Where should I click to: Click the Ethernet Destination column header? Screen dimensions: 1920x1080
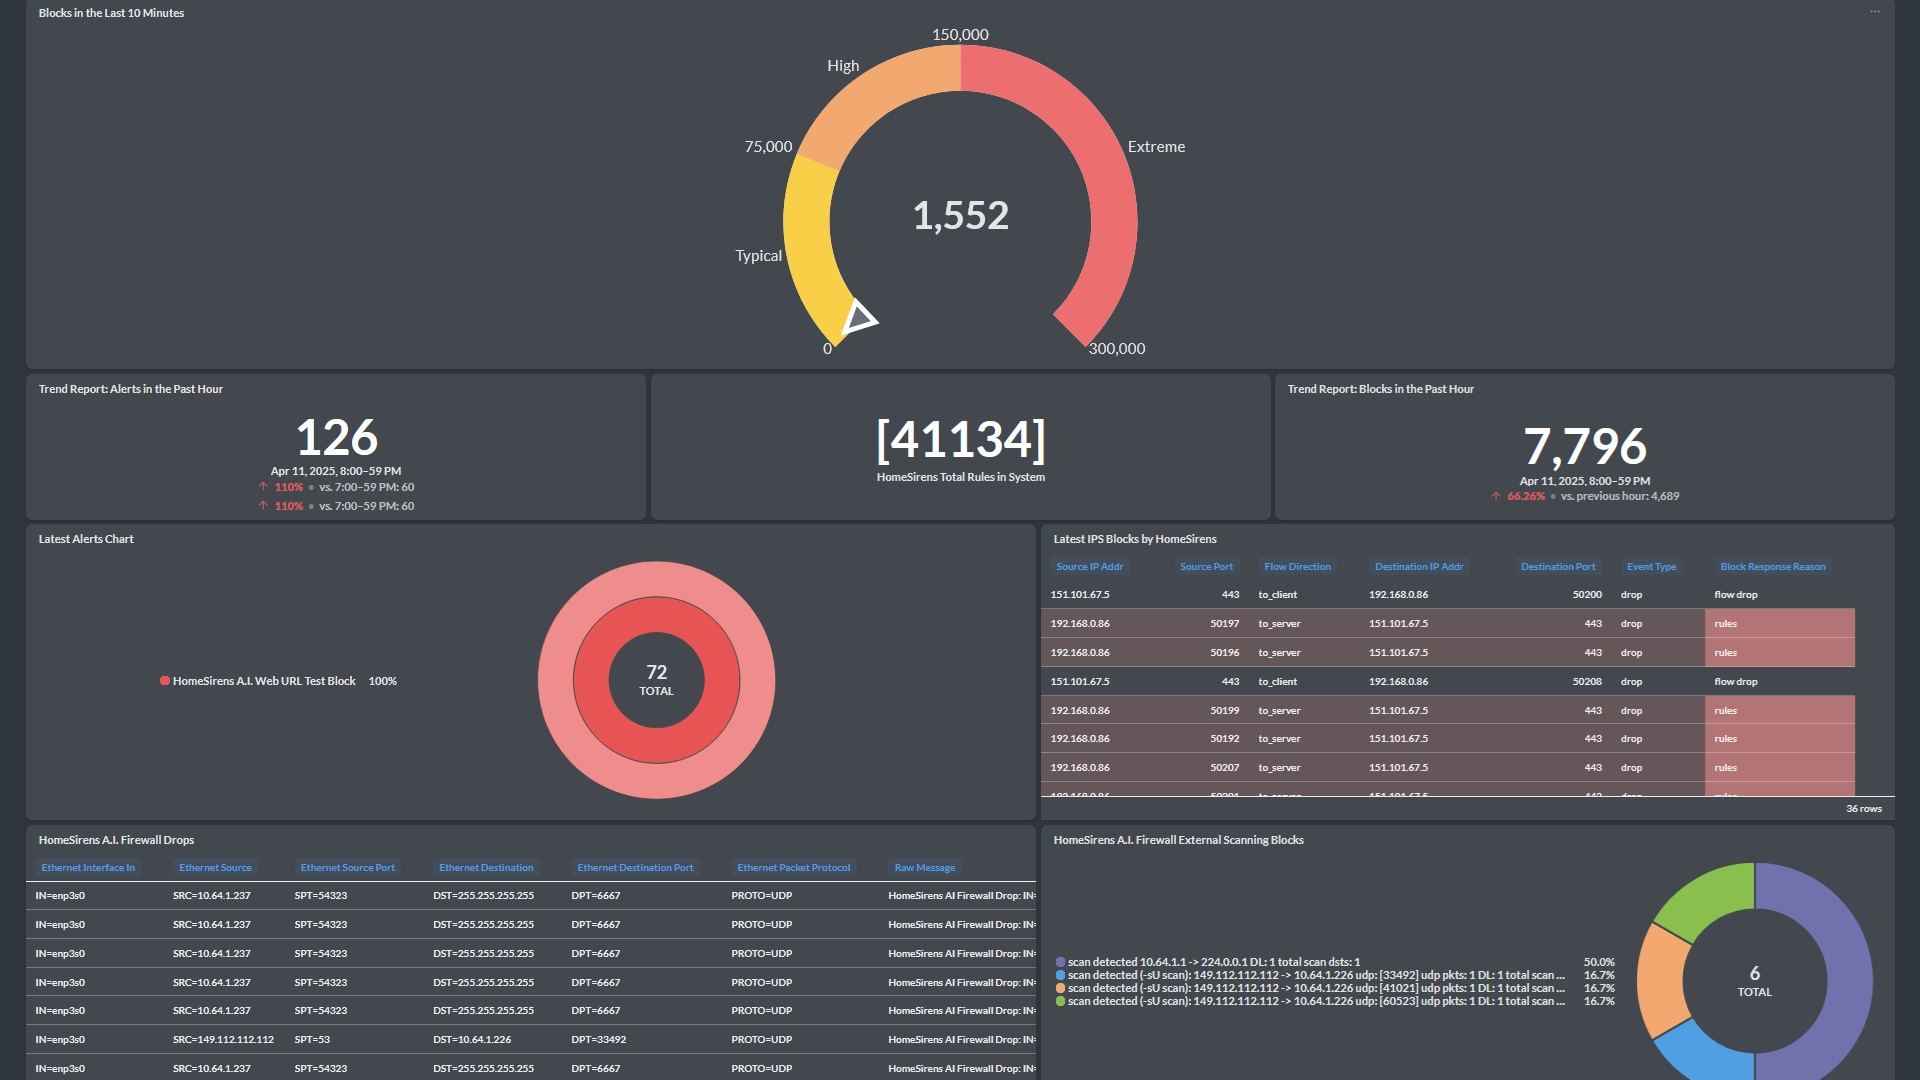(x=486, y=868)
